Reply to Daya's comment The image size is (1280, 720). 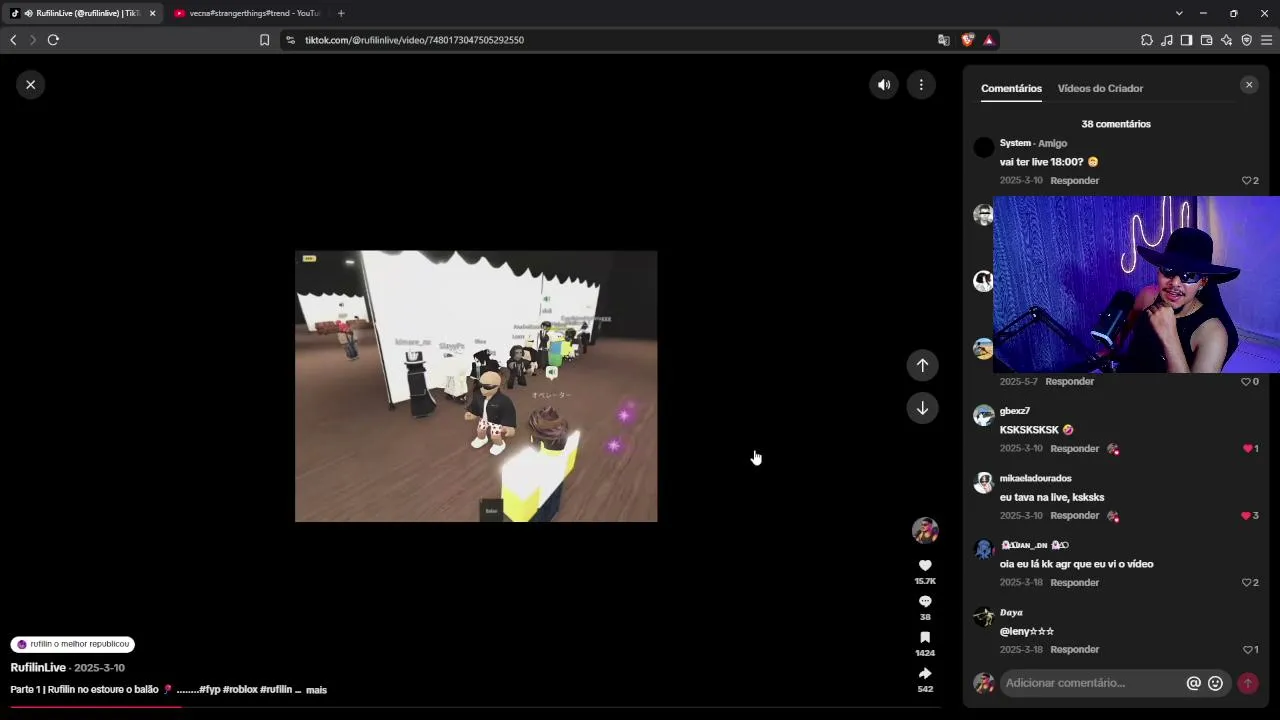tap(1074, 650)
